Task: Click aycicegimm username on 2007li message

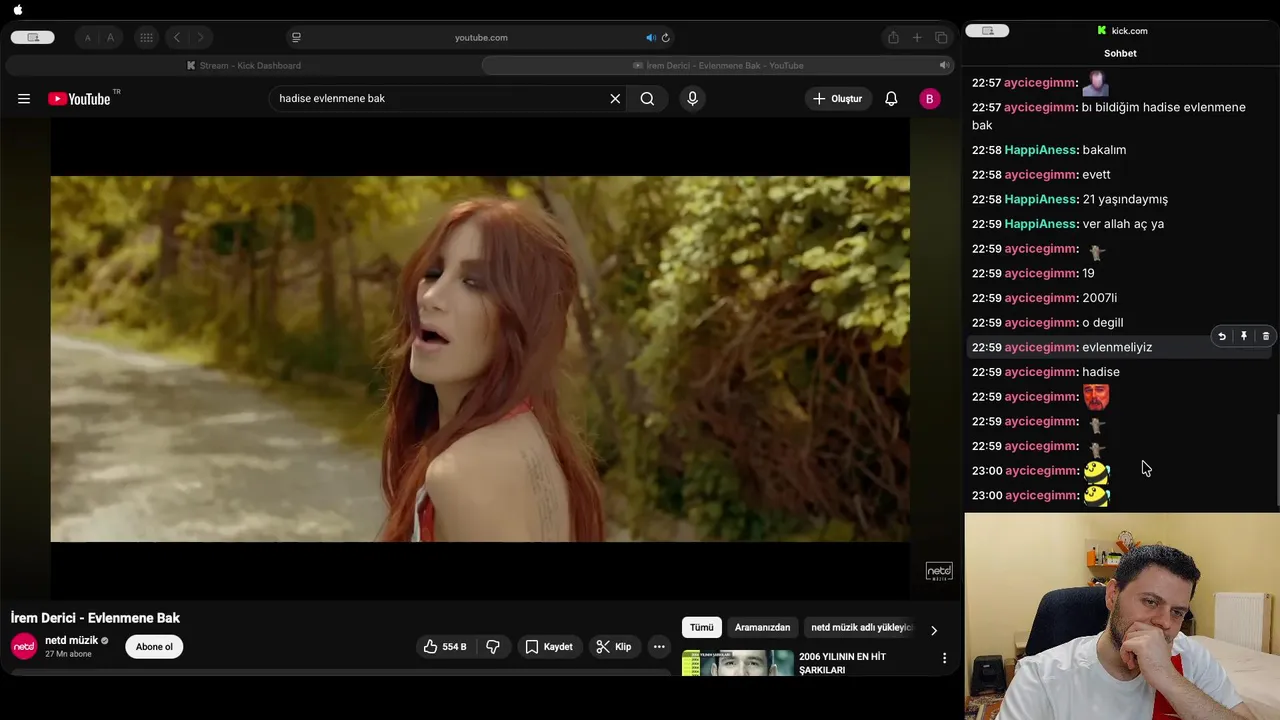Action: (x=1040, y=298)
